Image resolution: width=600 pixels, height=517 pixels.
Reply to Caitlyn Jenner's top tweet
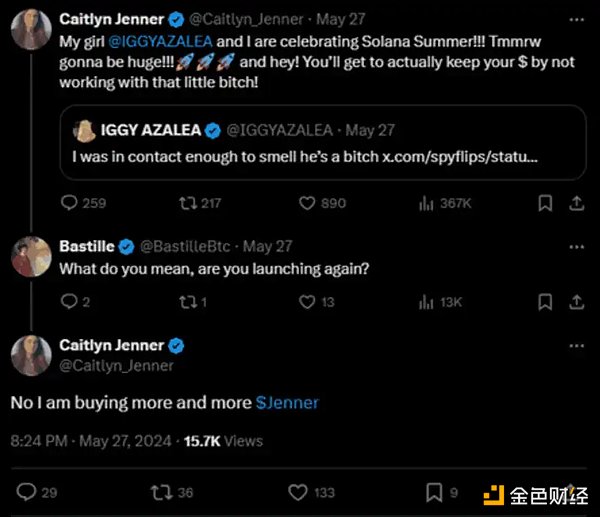(69, 203)
